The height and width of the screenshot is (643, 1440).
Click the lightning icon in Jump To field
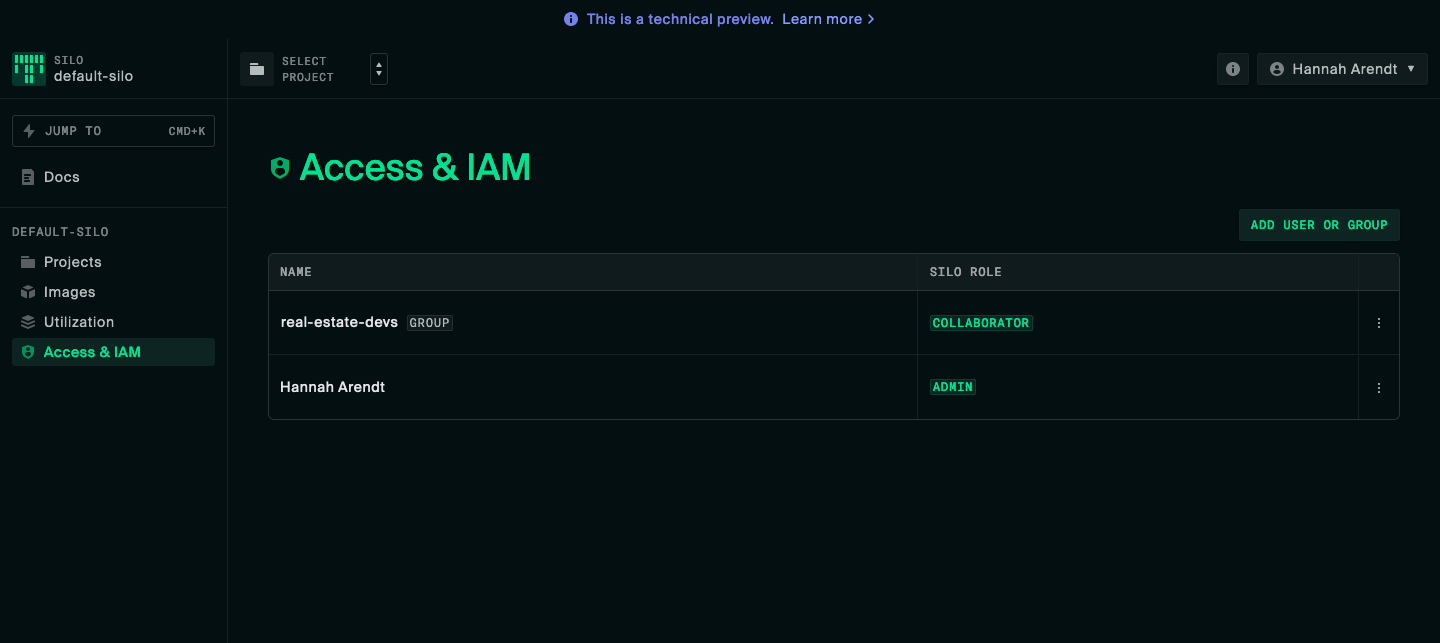coord(29,130)
